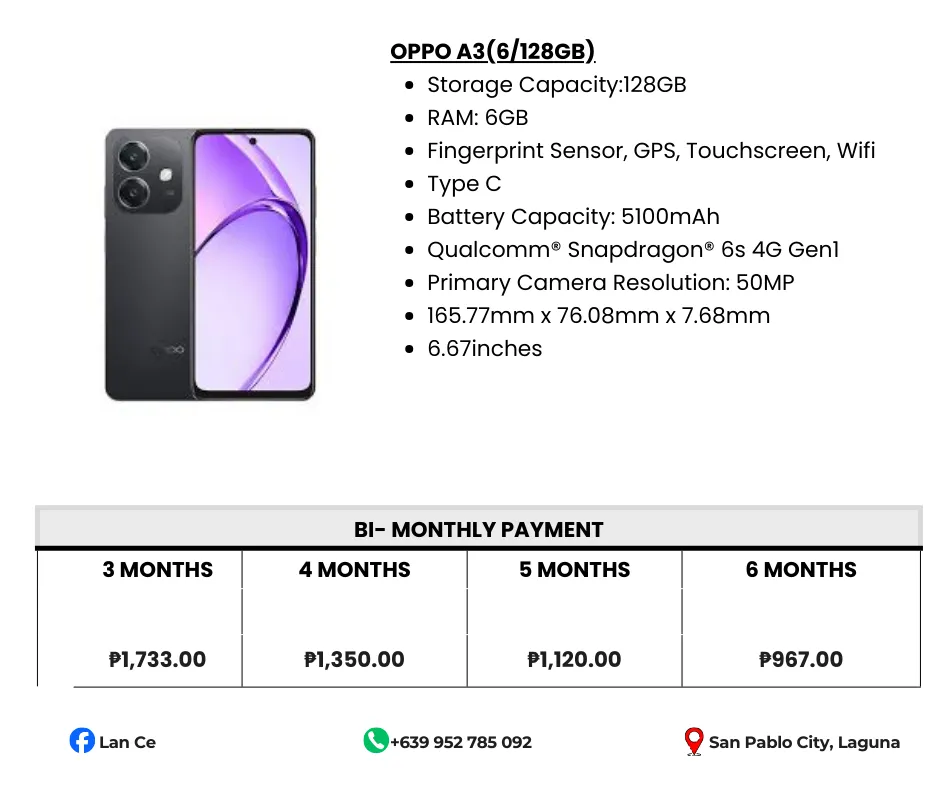Click the Lan Ce Facebook name
Viewport: 940px width, 788px height.
click(x=127, y=742)
